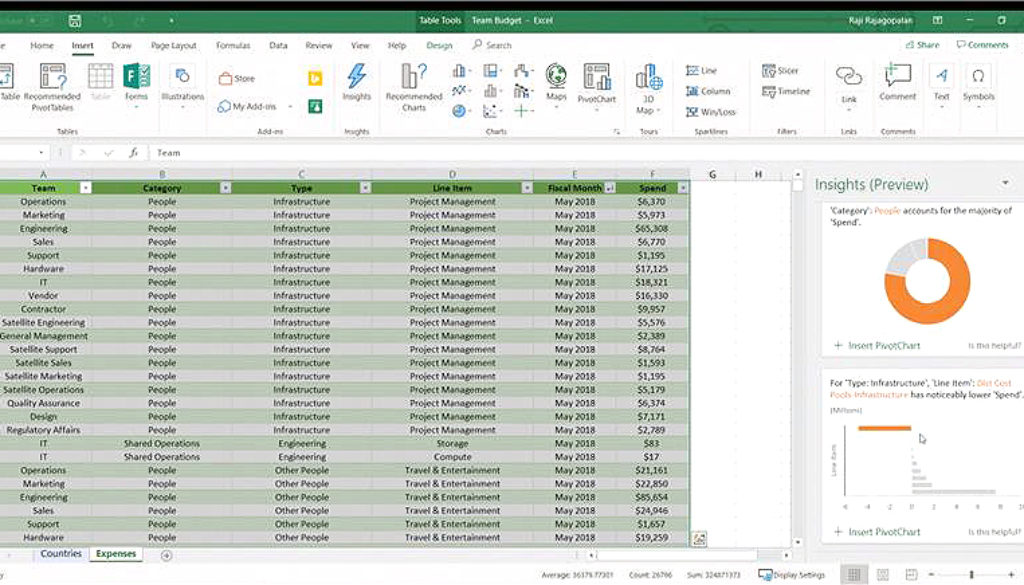Click 'Is this helpful?' under donut chart
1024x585 pixels.
click(994, 345)
